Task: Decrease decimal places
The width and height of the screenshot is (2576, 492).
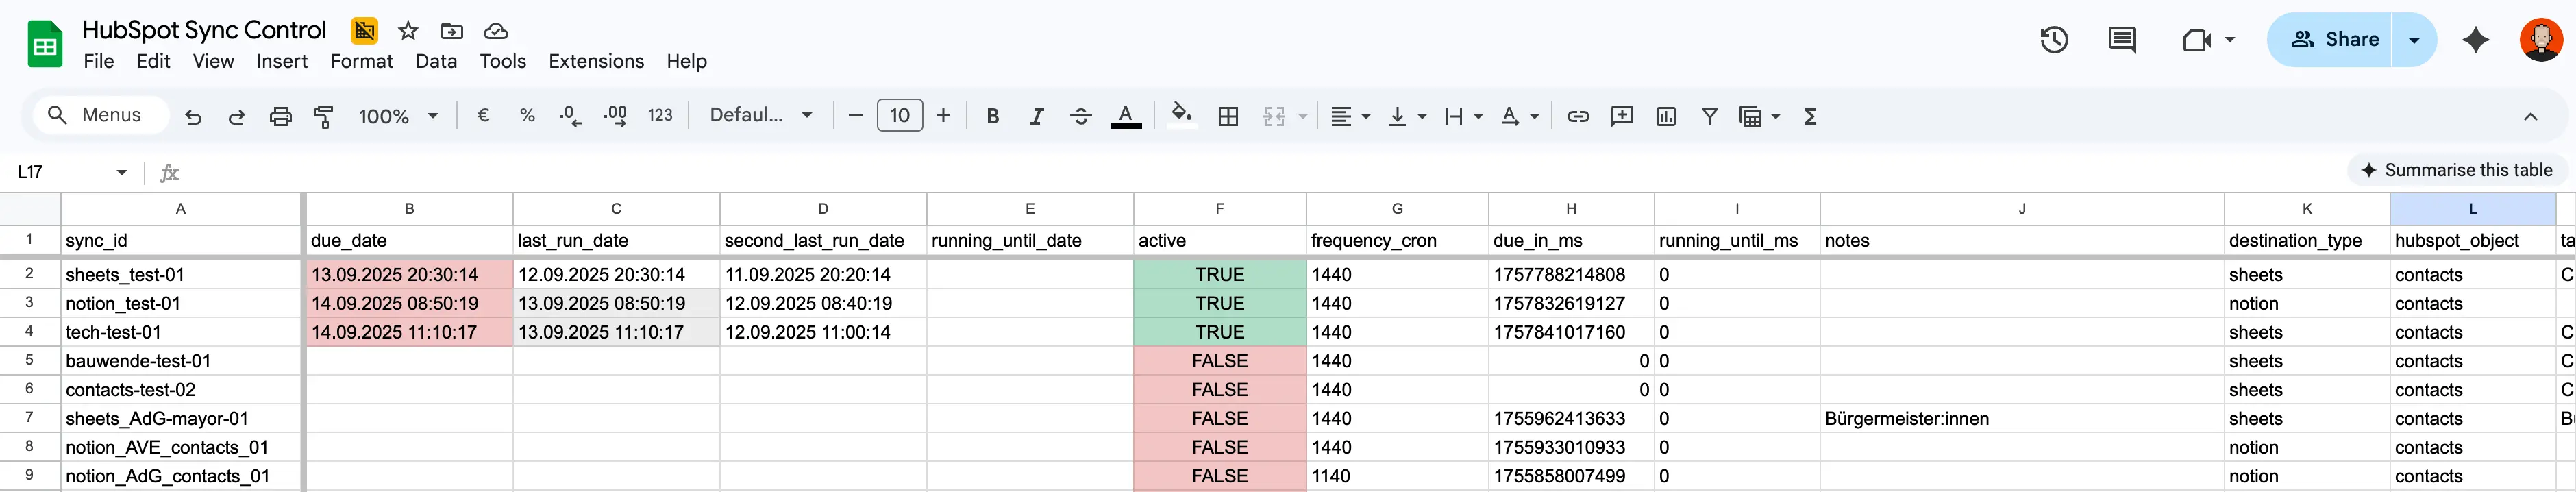Action: [x=571, y=116]
